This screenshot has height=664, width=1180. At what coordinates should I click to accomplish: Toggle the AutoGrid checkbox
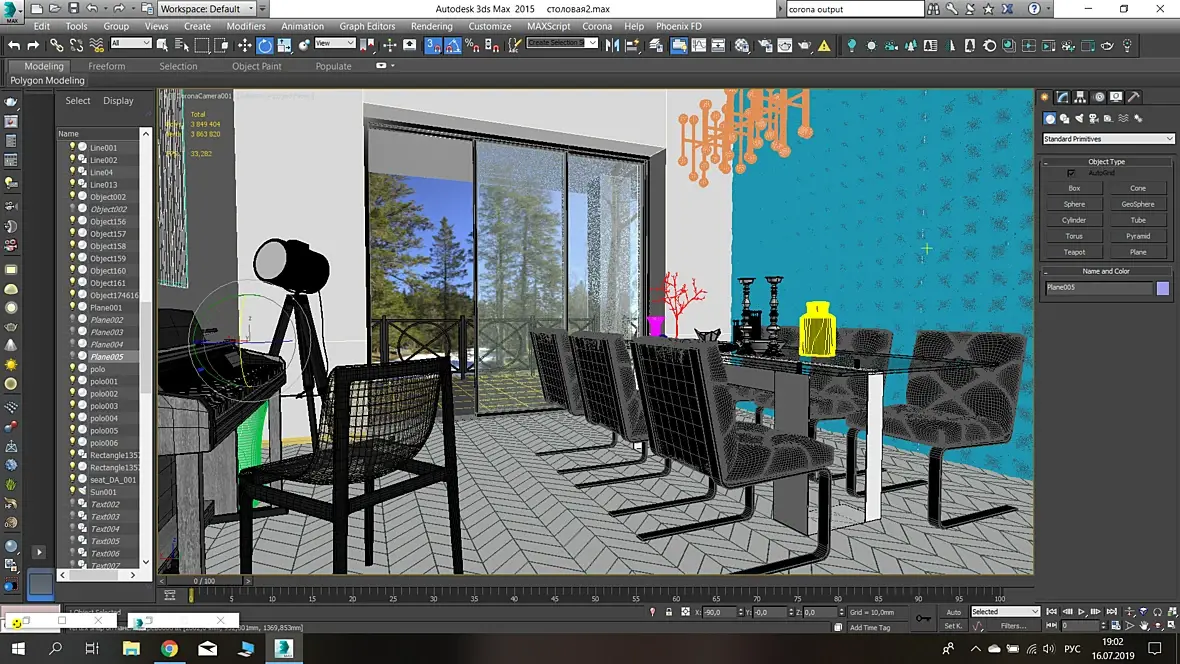pos(1071,173)
